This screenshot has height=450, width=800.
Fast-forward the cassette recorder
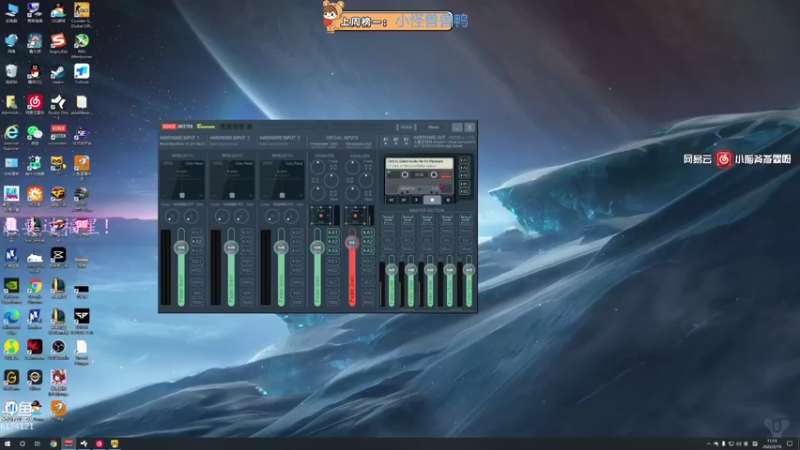tap(404, 200)
